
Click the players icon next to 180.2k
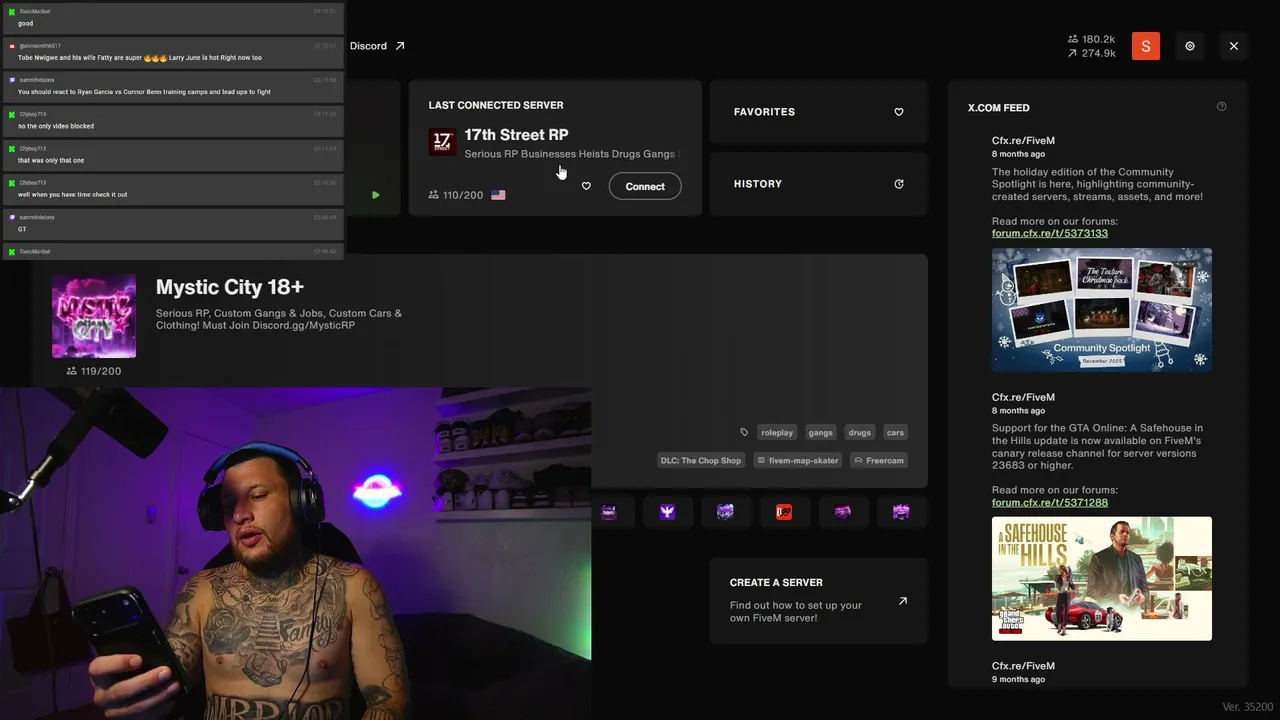tap(1073, 39)
